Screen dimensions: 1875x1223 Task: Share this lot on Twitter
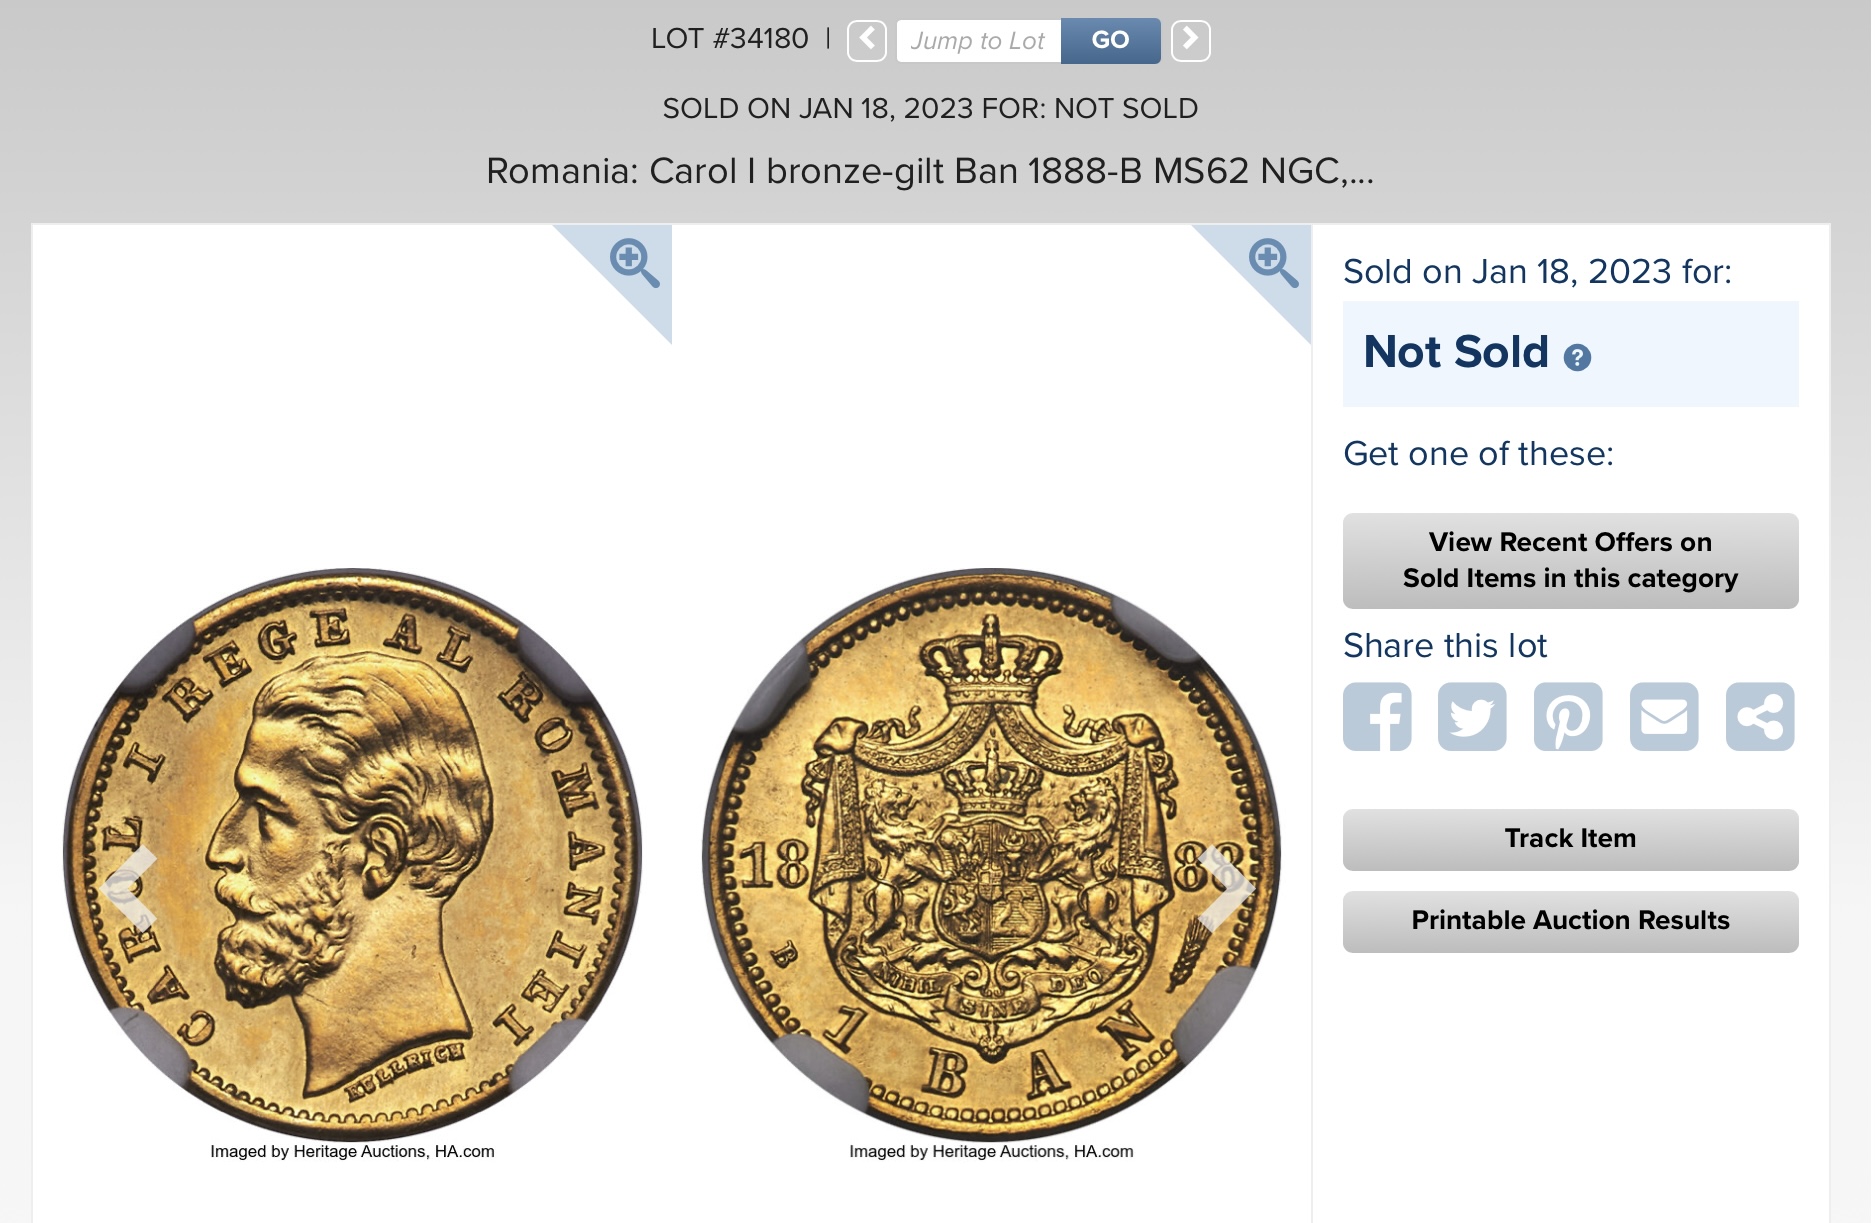pyautogui.click(x=1472, y=716)
